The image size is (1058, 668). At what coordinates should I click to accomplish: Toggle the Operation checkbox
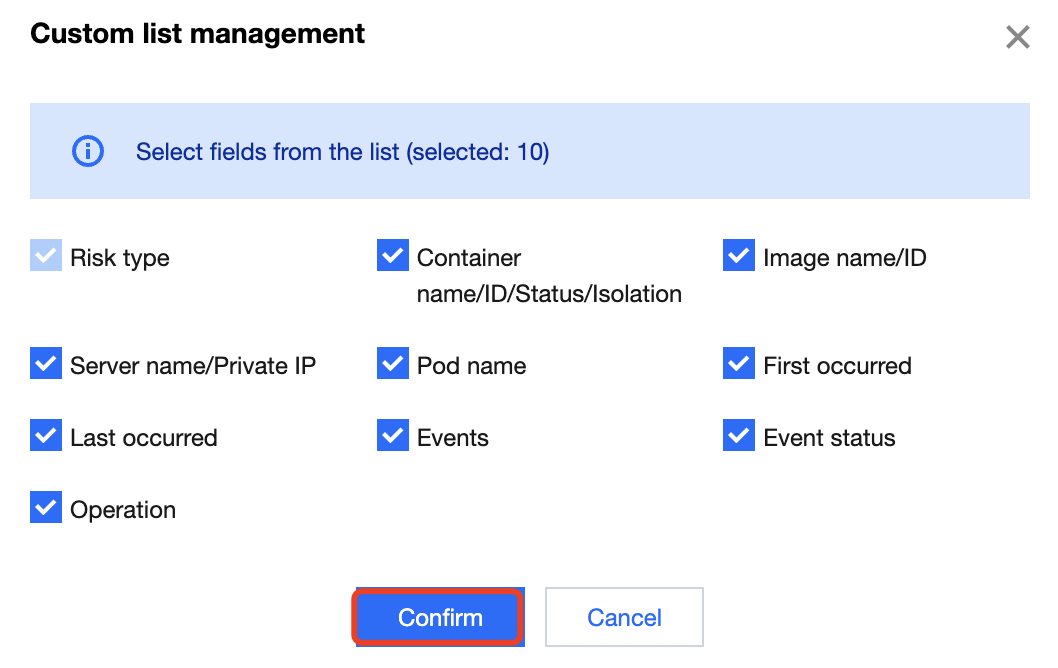(x=46, y=508)
